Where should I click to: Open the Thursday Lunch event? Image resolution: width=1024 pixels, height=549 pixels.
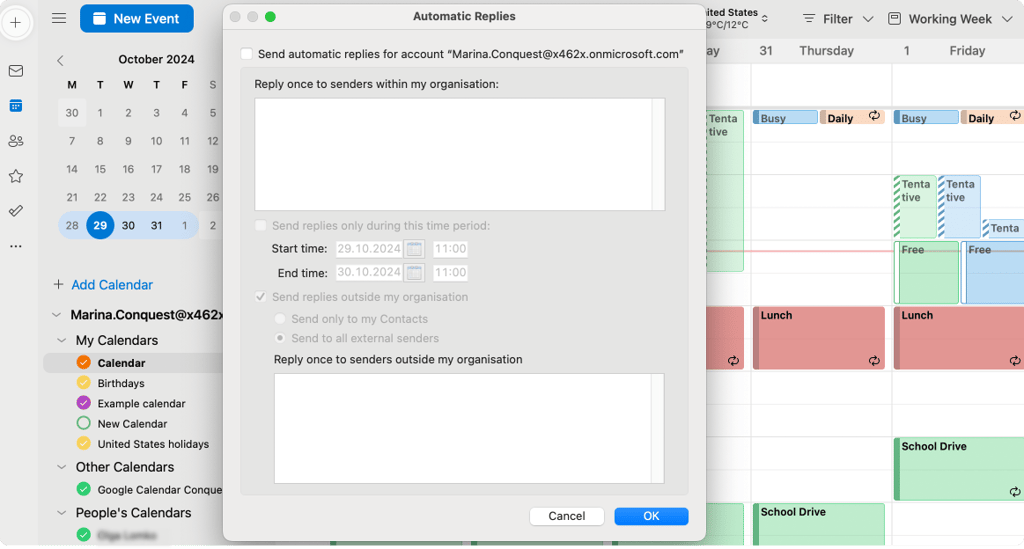[818, 338]
